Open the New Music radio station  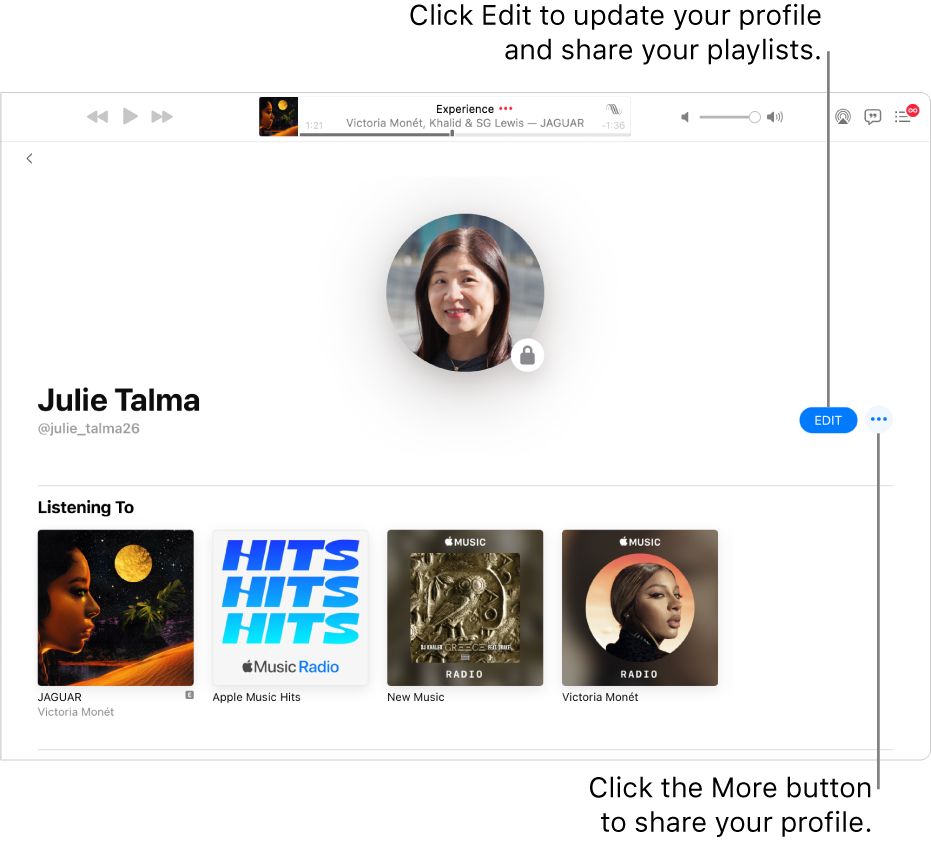(465, 608)
